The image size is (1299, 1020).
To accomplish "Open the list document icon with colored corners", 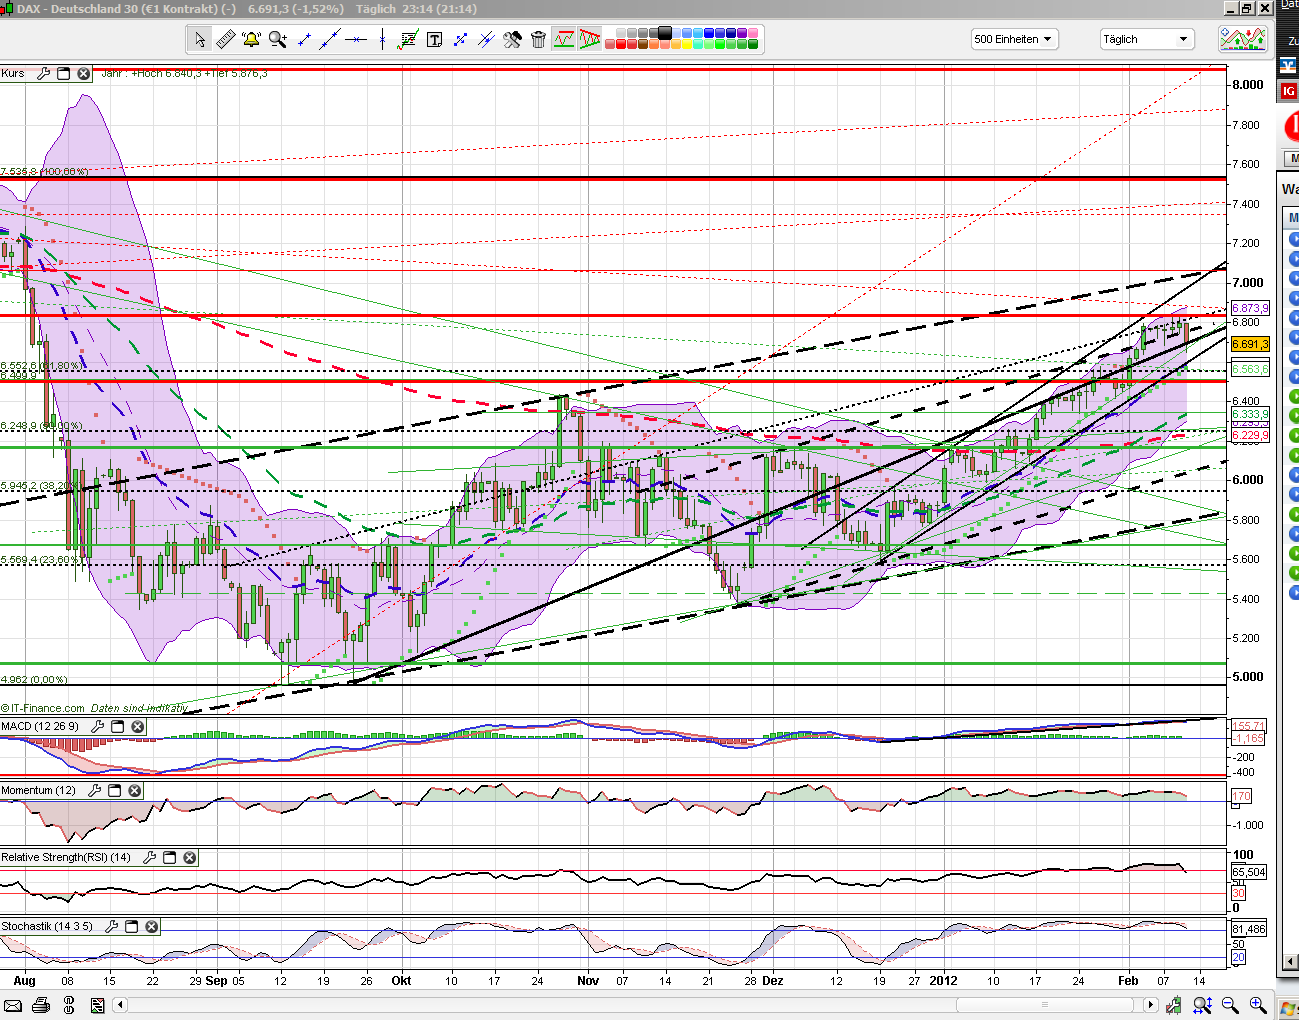I will [x=97, y=1005].
